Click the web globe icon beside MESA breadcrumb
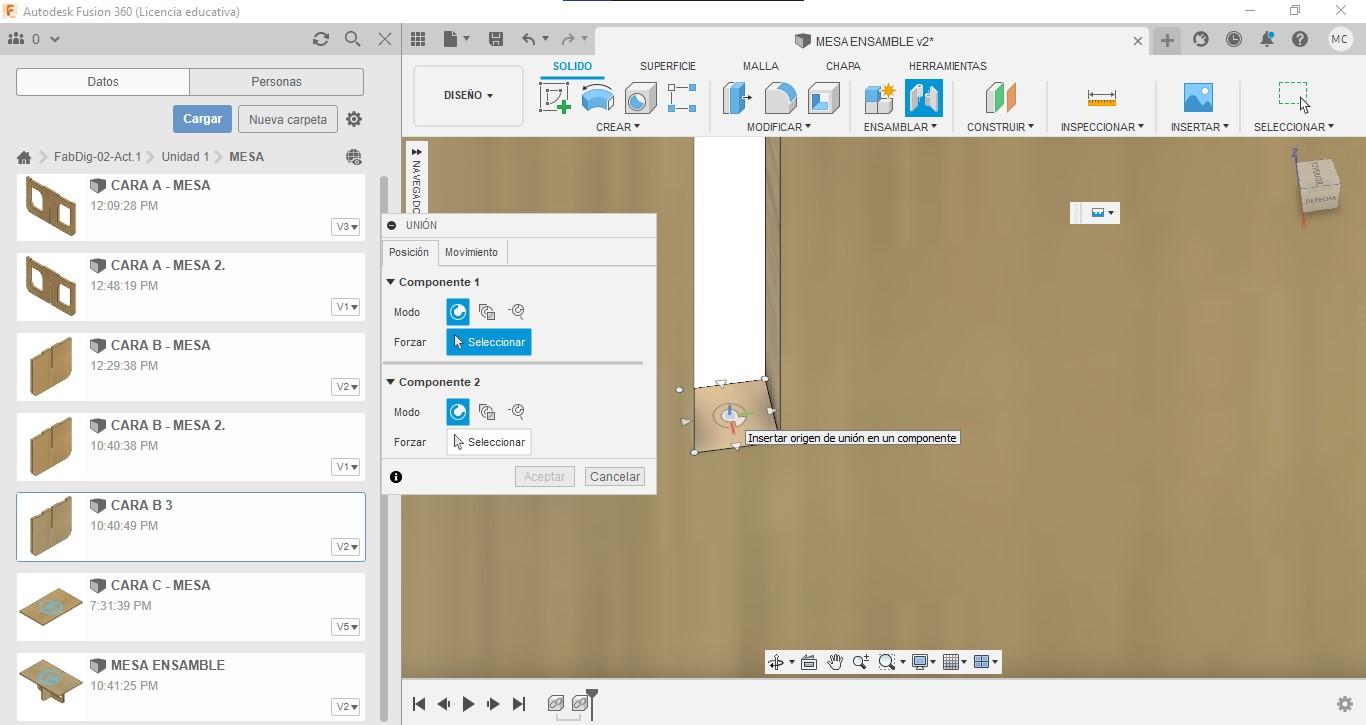This screenshot has width=1366, height=725. (x=353, y=157)
